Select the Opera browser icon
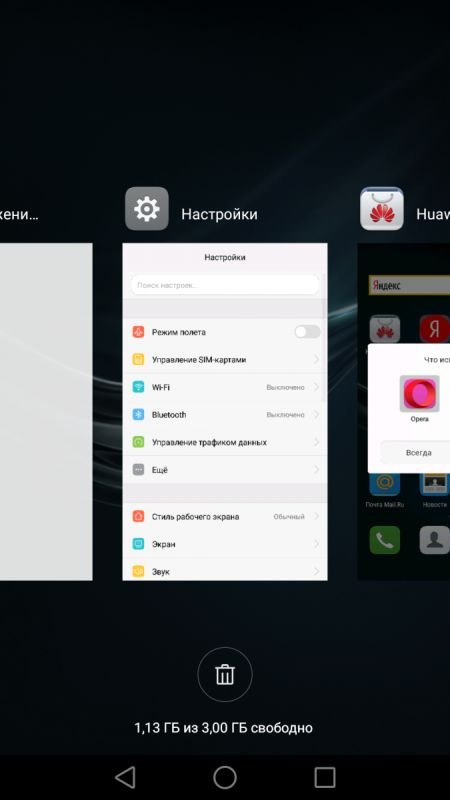This screenshot has width=450, height=800. coord(419,394)
